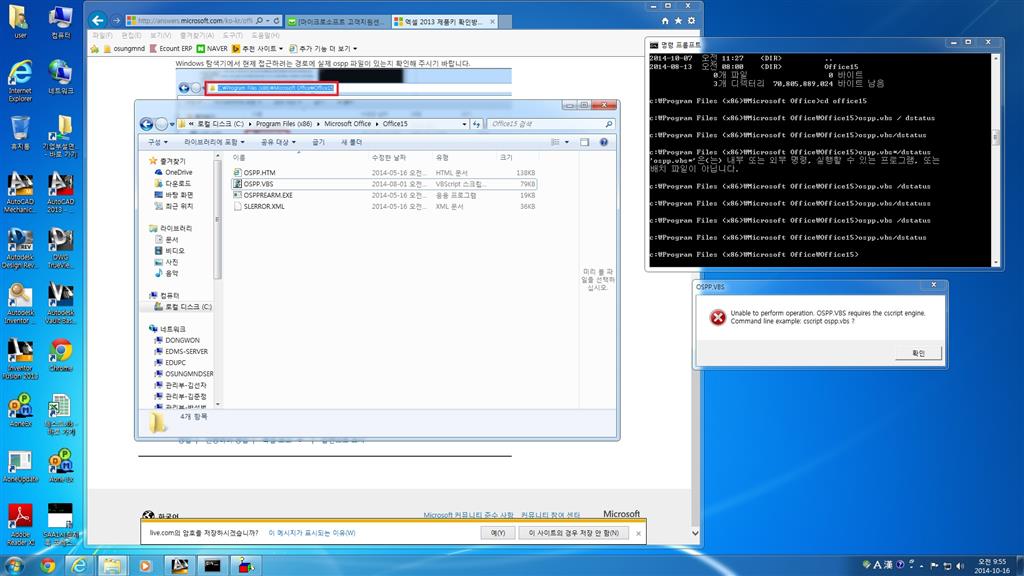
Task: Click Program Files (x86) in the breadcrumb path
Action: coord(283,123)
